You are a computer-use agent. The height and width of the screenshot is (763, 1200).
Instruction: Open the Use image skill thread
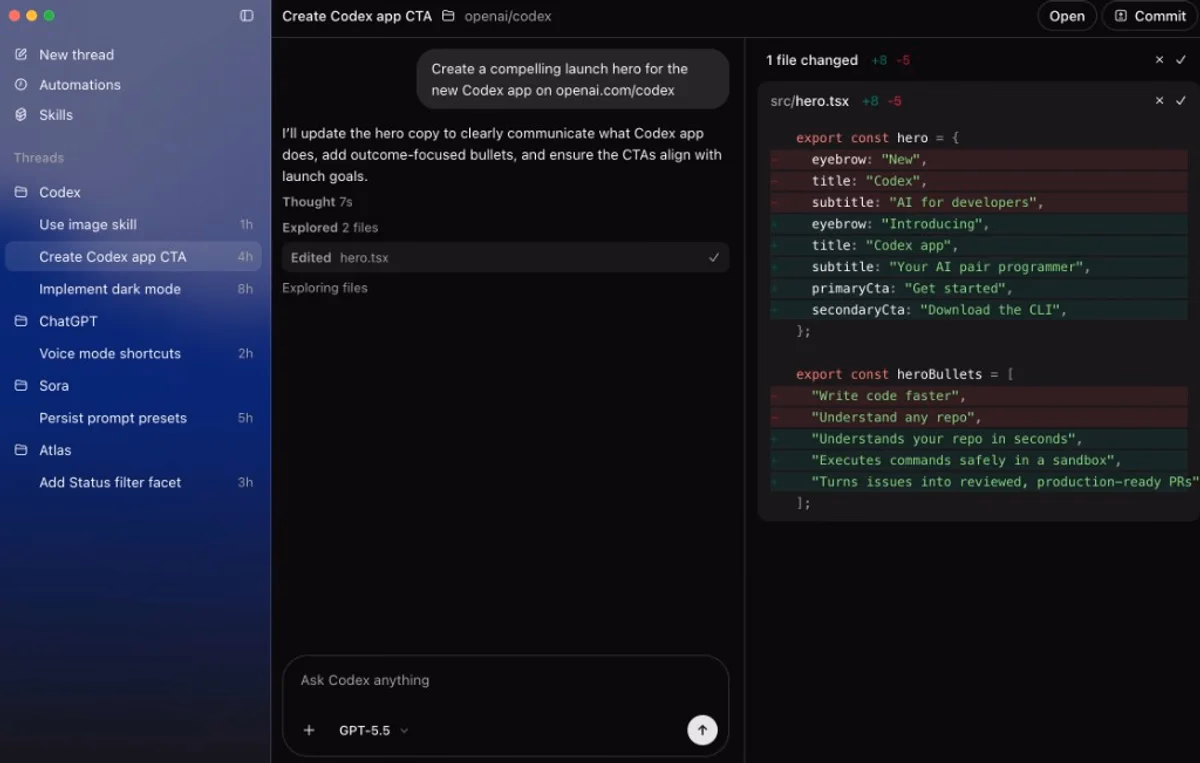pyautogui.click(x=134, y=225)
